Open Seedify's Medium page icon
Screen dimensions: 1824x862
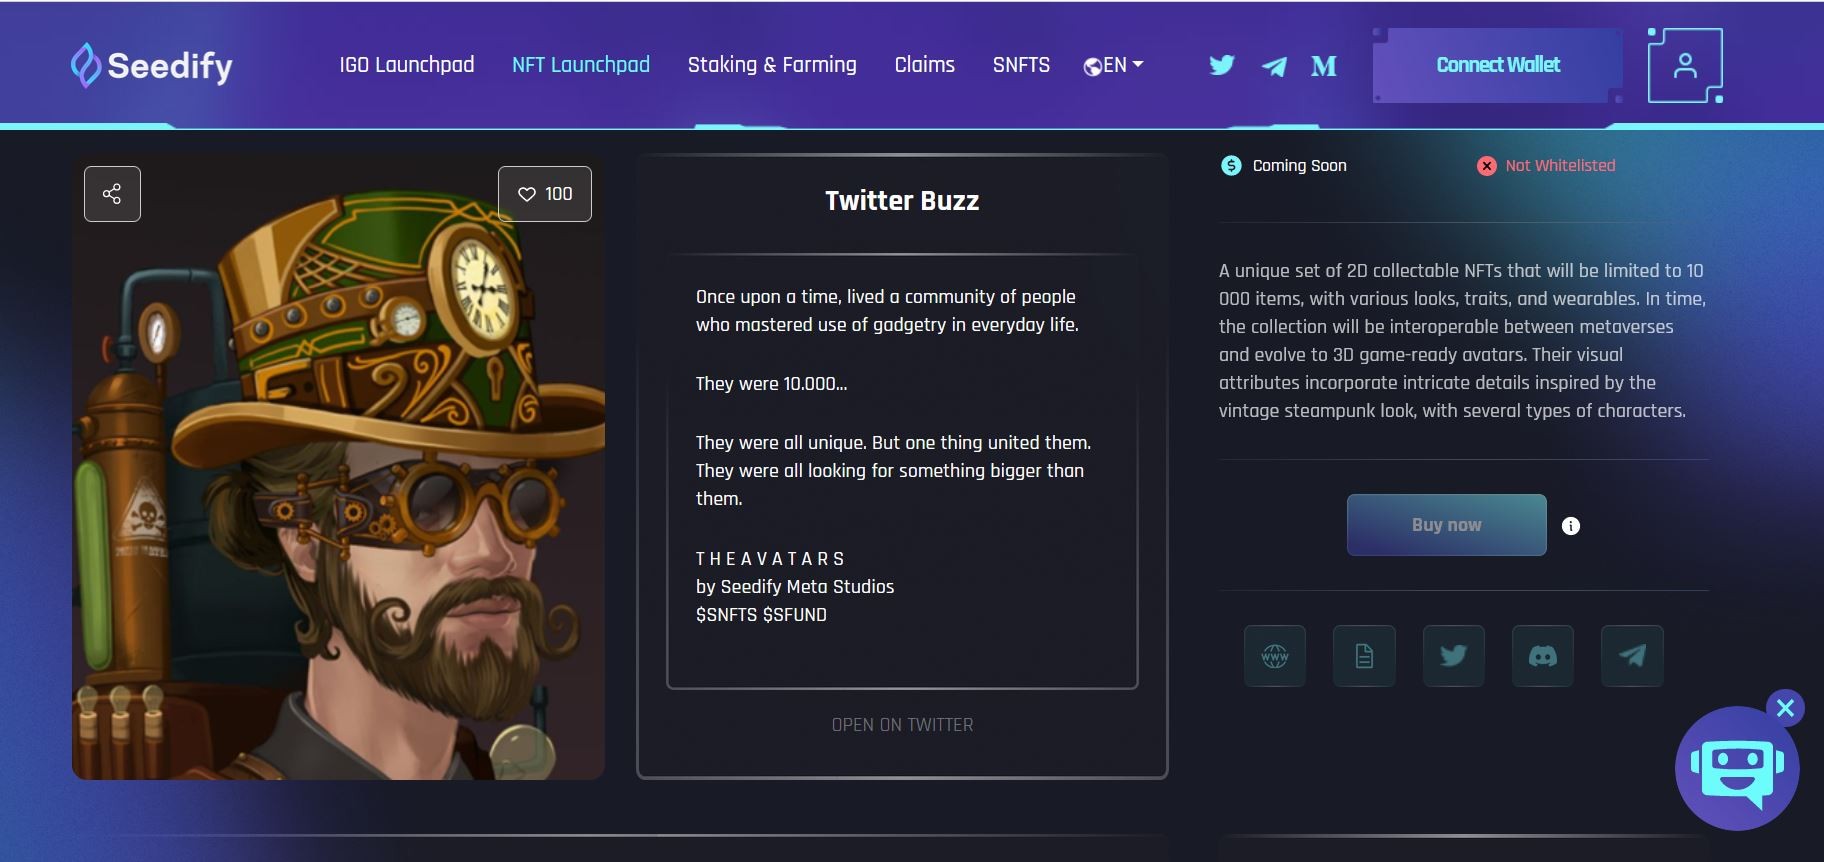coord(1324,66)
